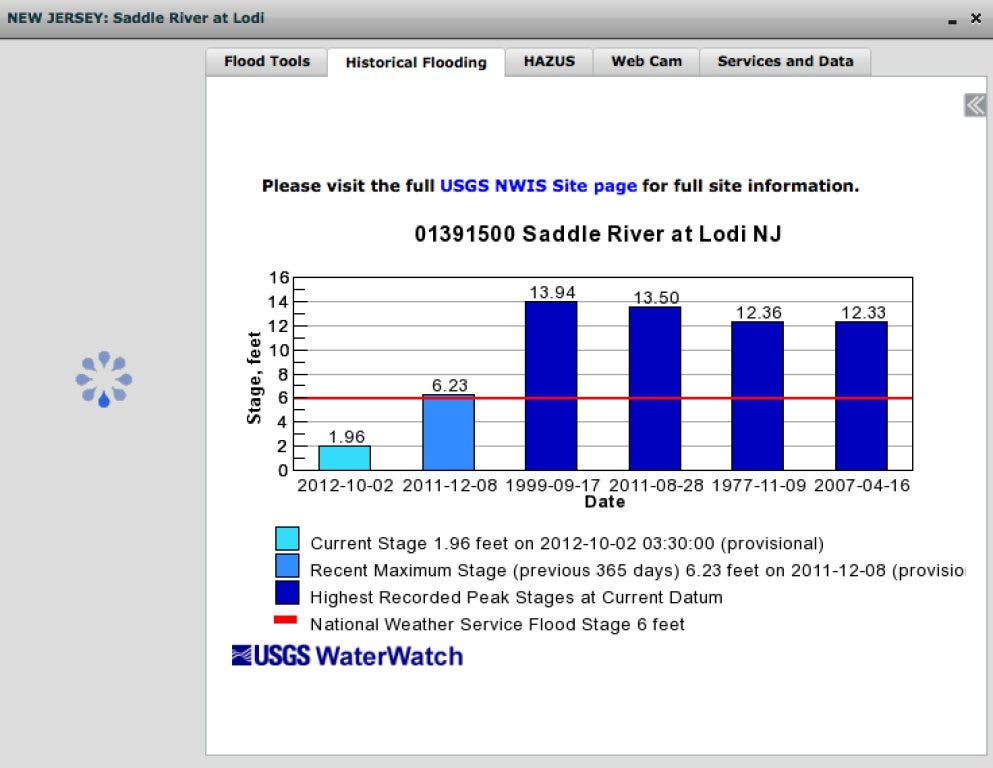The height and width of the screenshot is (768, 993).
Task: Select the Historical Flooding tab
Action: pos(416,63)
